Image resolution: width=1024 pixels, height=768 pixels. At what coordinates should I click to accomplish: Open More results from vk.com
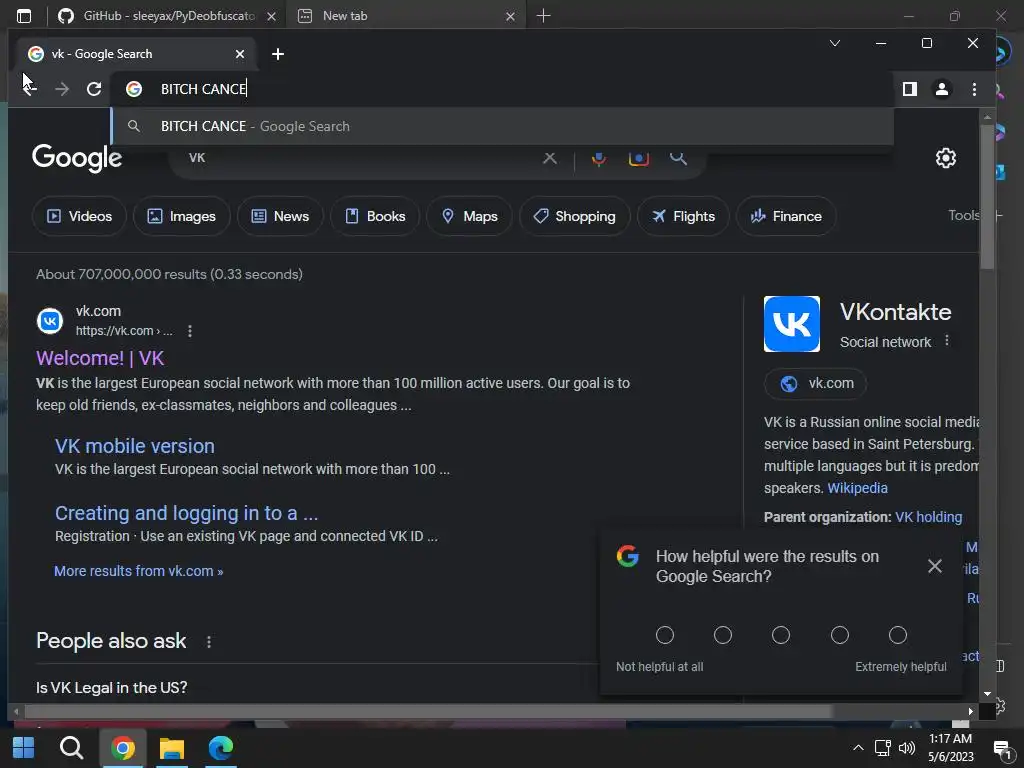tap(138, 571)
